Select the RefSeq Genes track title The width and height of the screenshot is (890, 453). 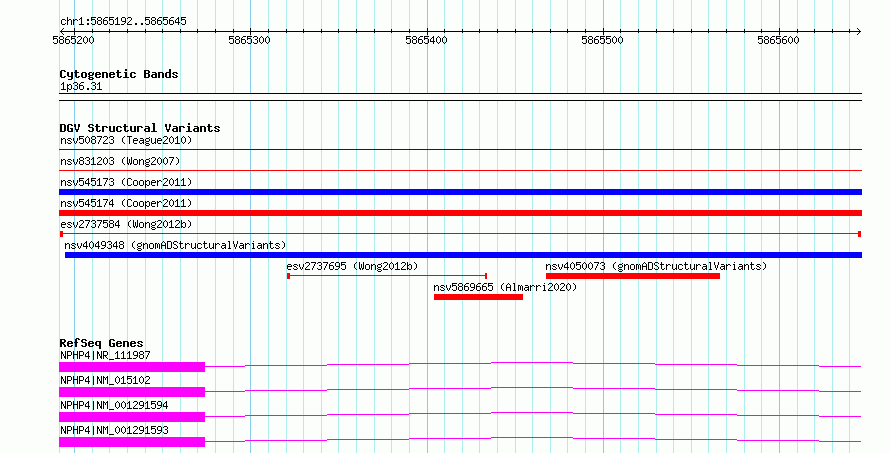[x=102, y=343]
